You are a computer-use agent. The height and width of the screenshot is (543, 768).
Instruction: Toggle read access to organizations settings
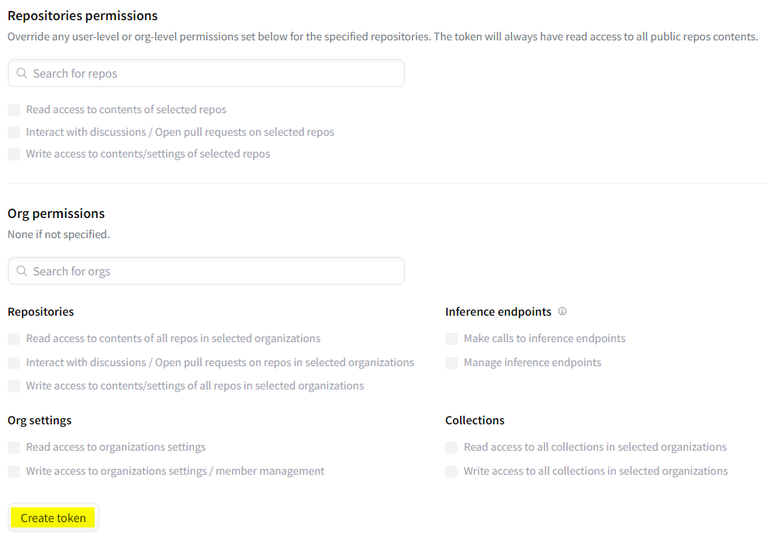click(14, 448)
